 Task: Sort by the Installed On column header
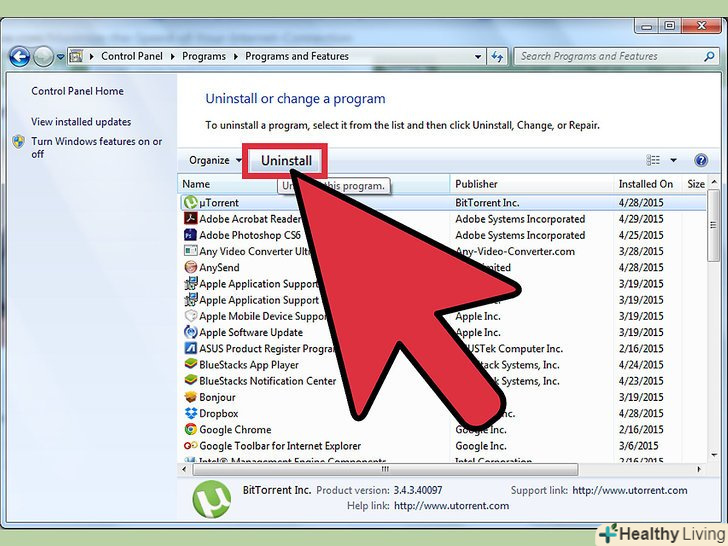646,184
